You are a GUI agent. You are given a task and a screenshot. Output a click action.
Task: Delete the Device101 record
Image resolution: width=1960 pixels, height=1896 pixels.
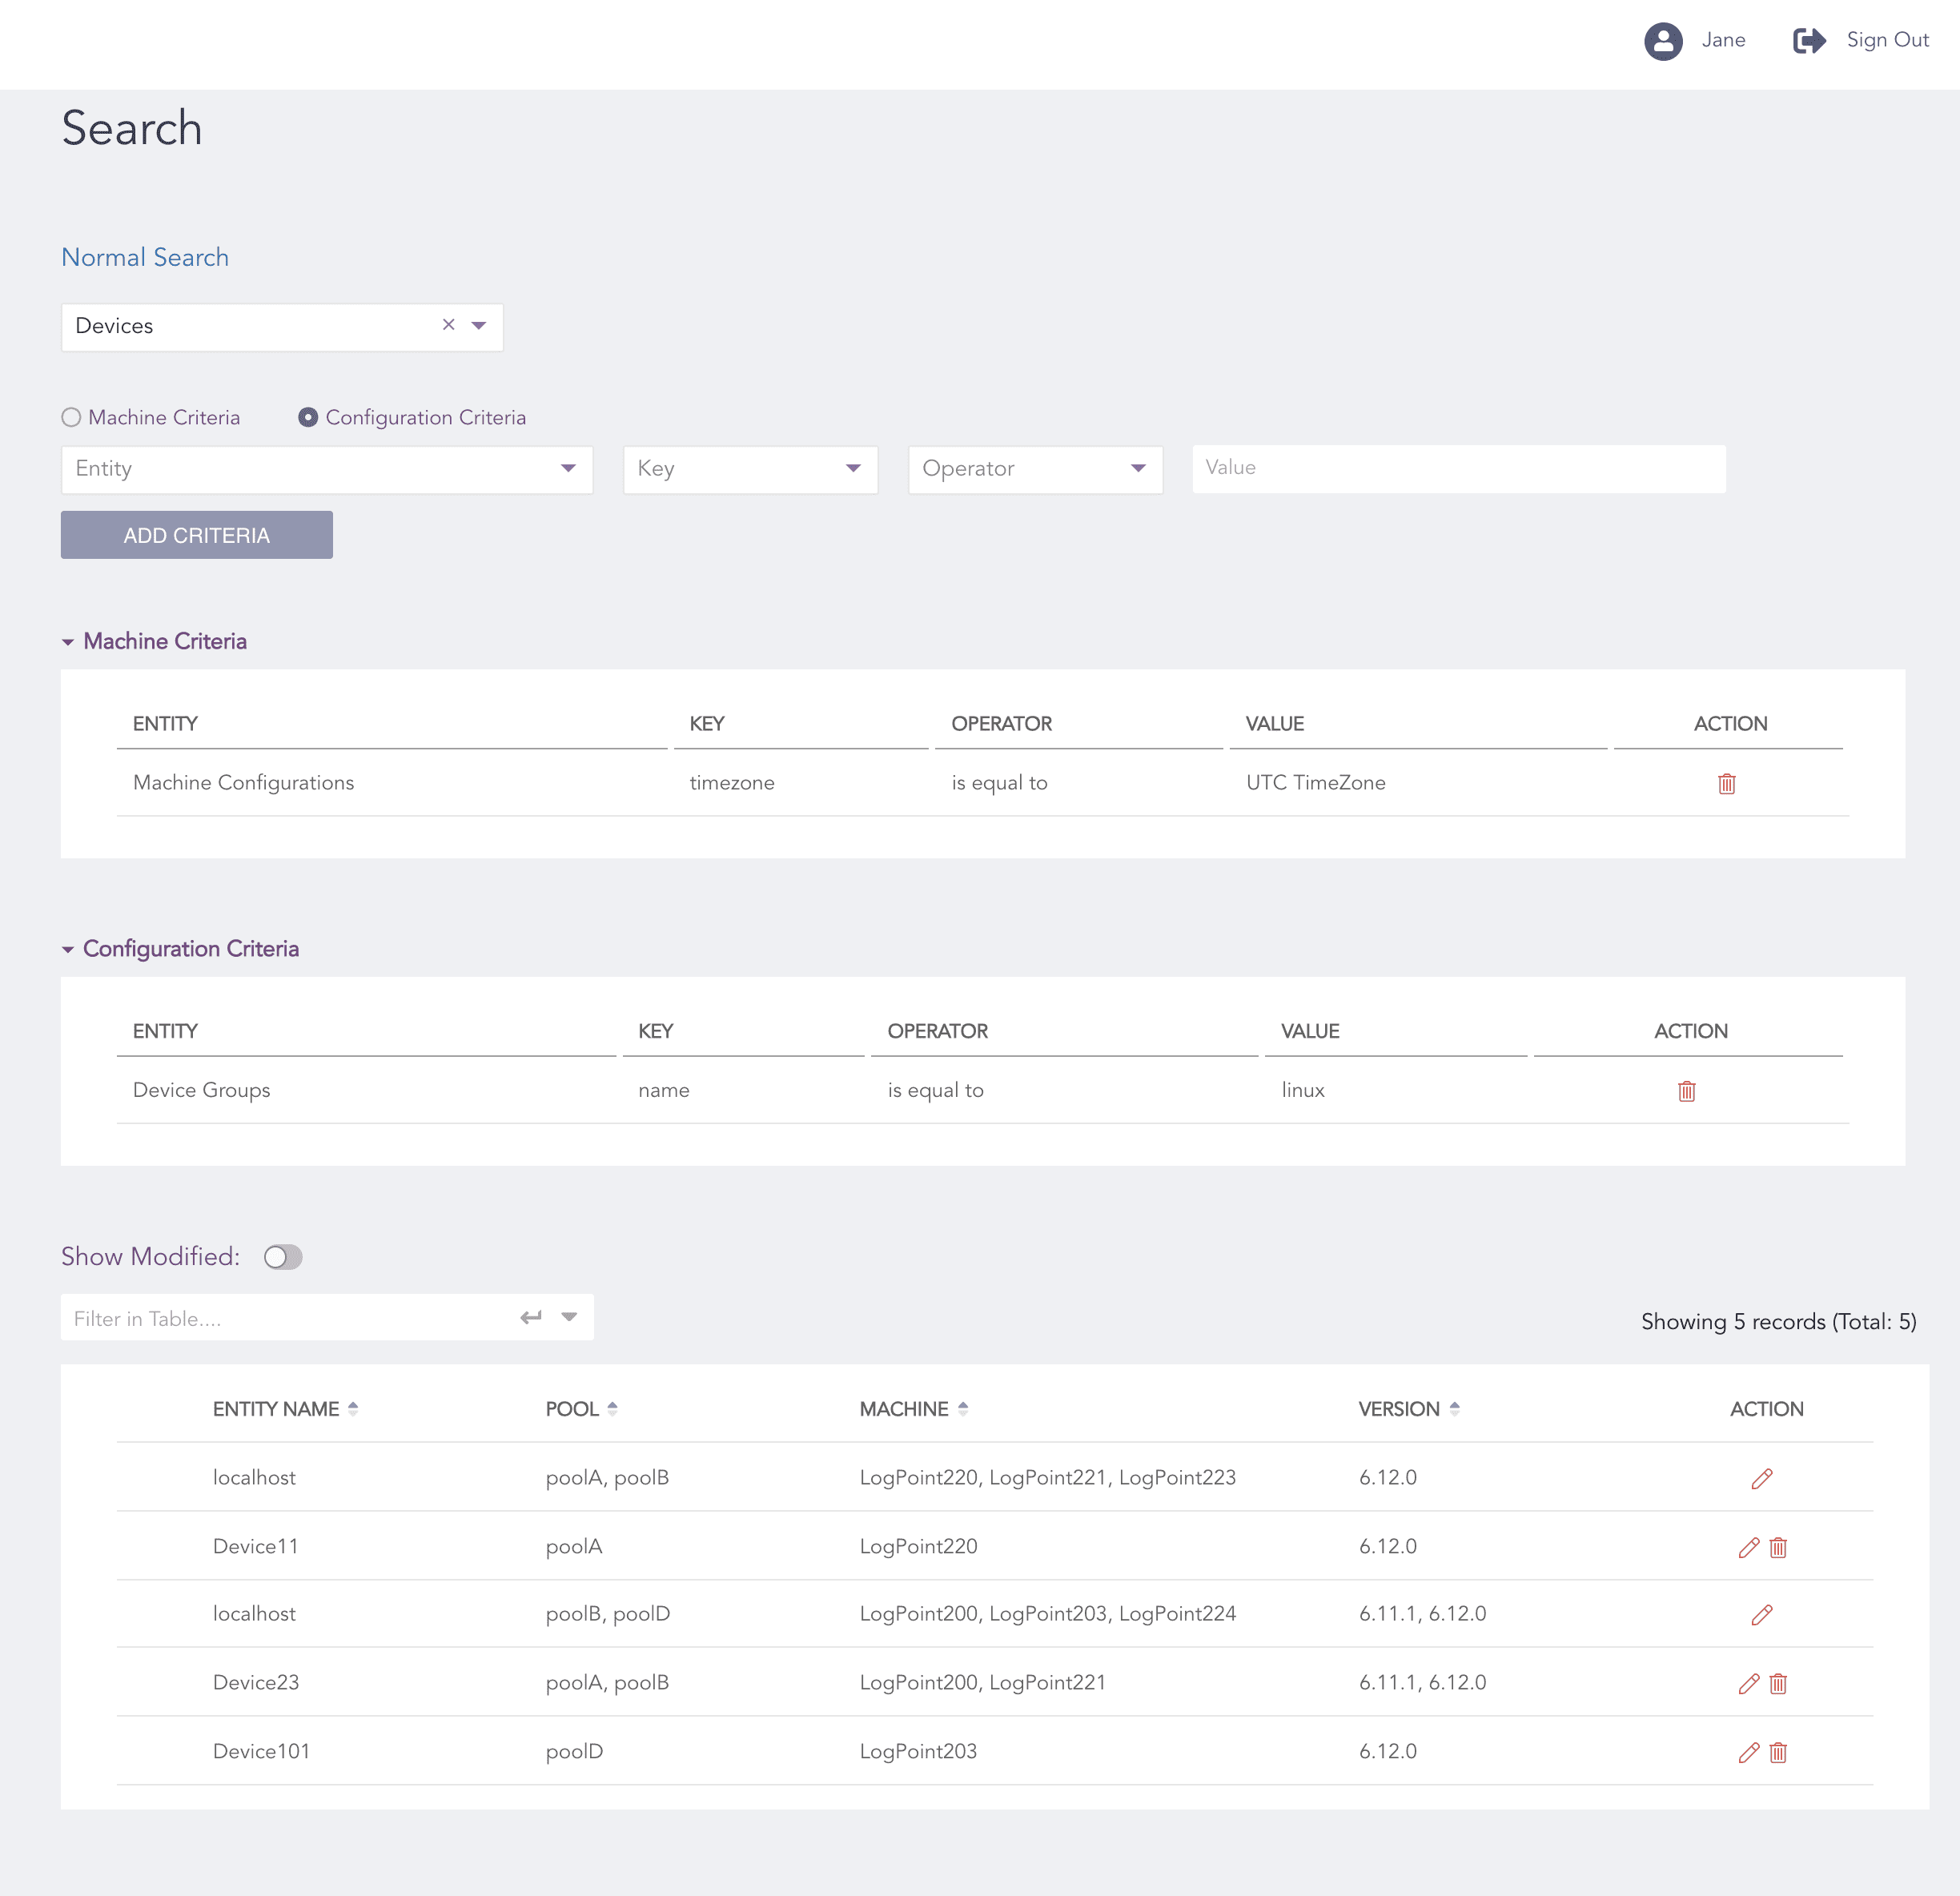(x=1778, y=1752)
